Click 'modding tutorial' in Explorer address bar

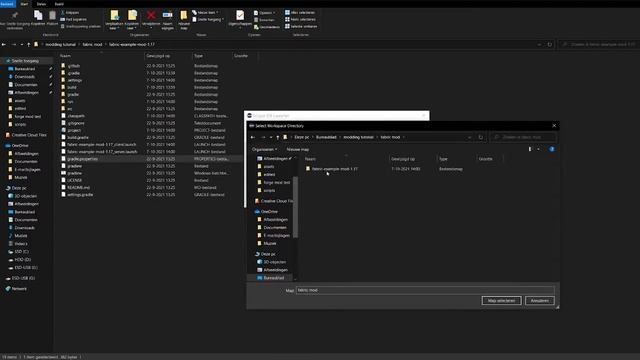pos(60,44)
